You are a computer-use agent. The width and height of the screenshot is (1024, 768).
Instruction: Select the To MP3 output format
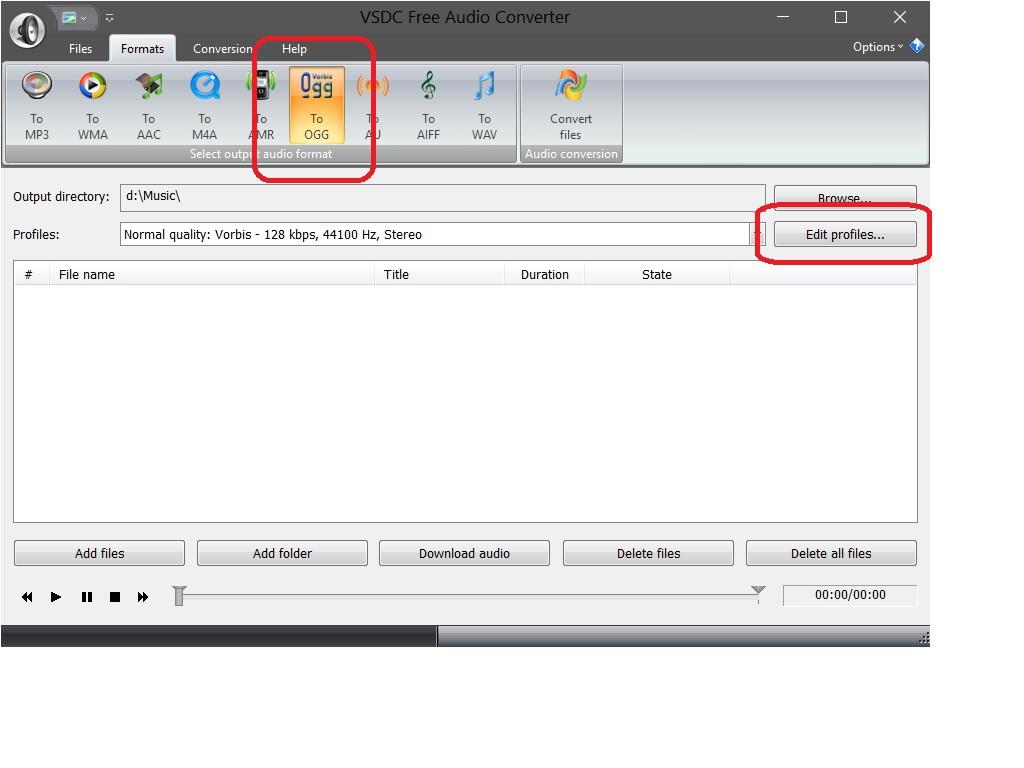(x=37, y=105)
